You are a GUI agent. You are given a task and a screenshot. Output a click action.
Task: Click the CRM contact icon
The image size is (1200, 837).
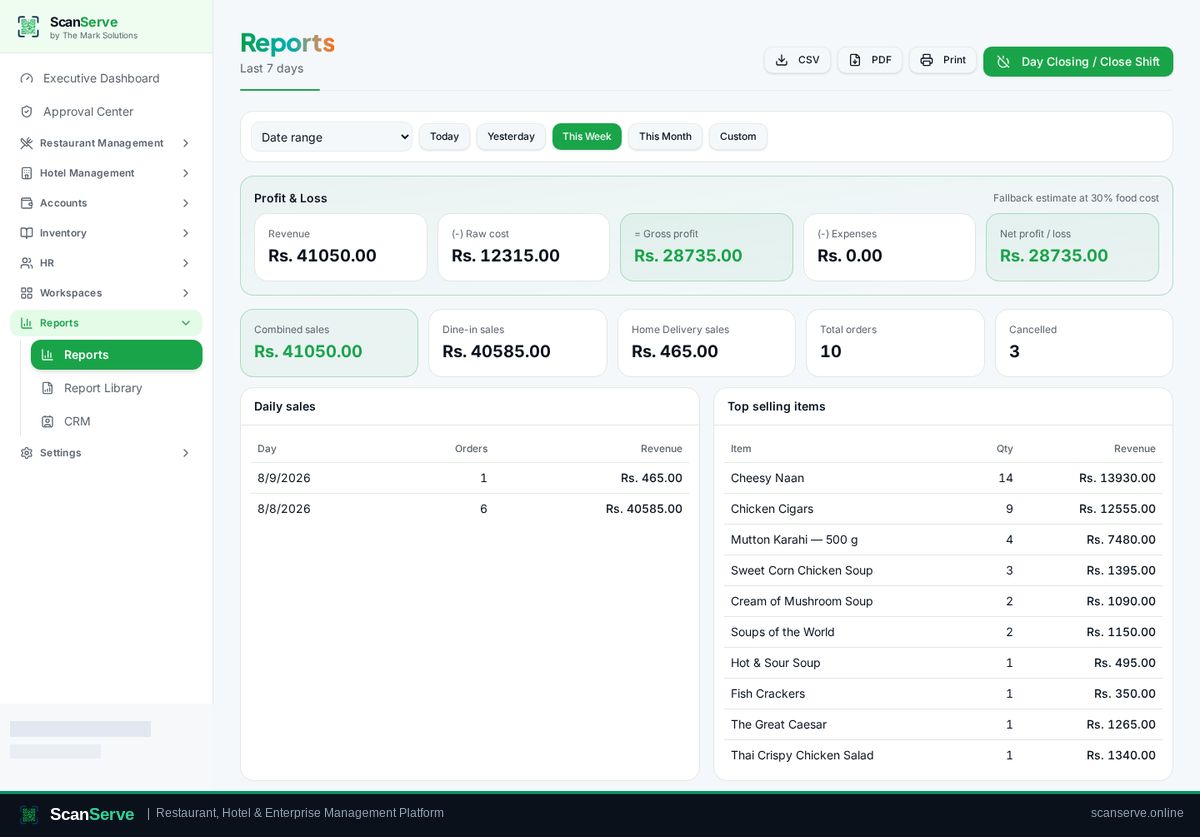(x=47, y=422)
